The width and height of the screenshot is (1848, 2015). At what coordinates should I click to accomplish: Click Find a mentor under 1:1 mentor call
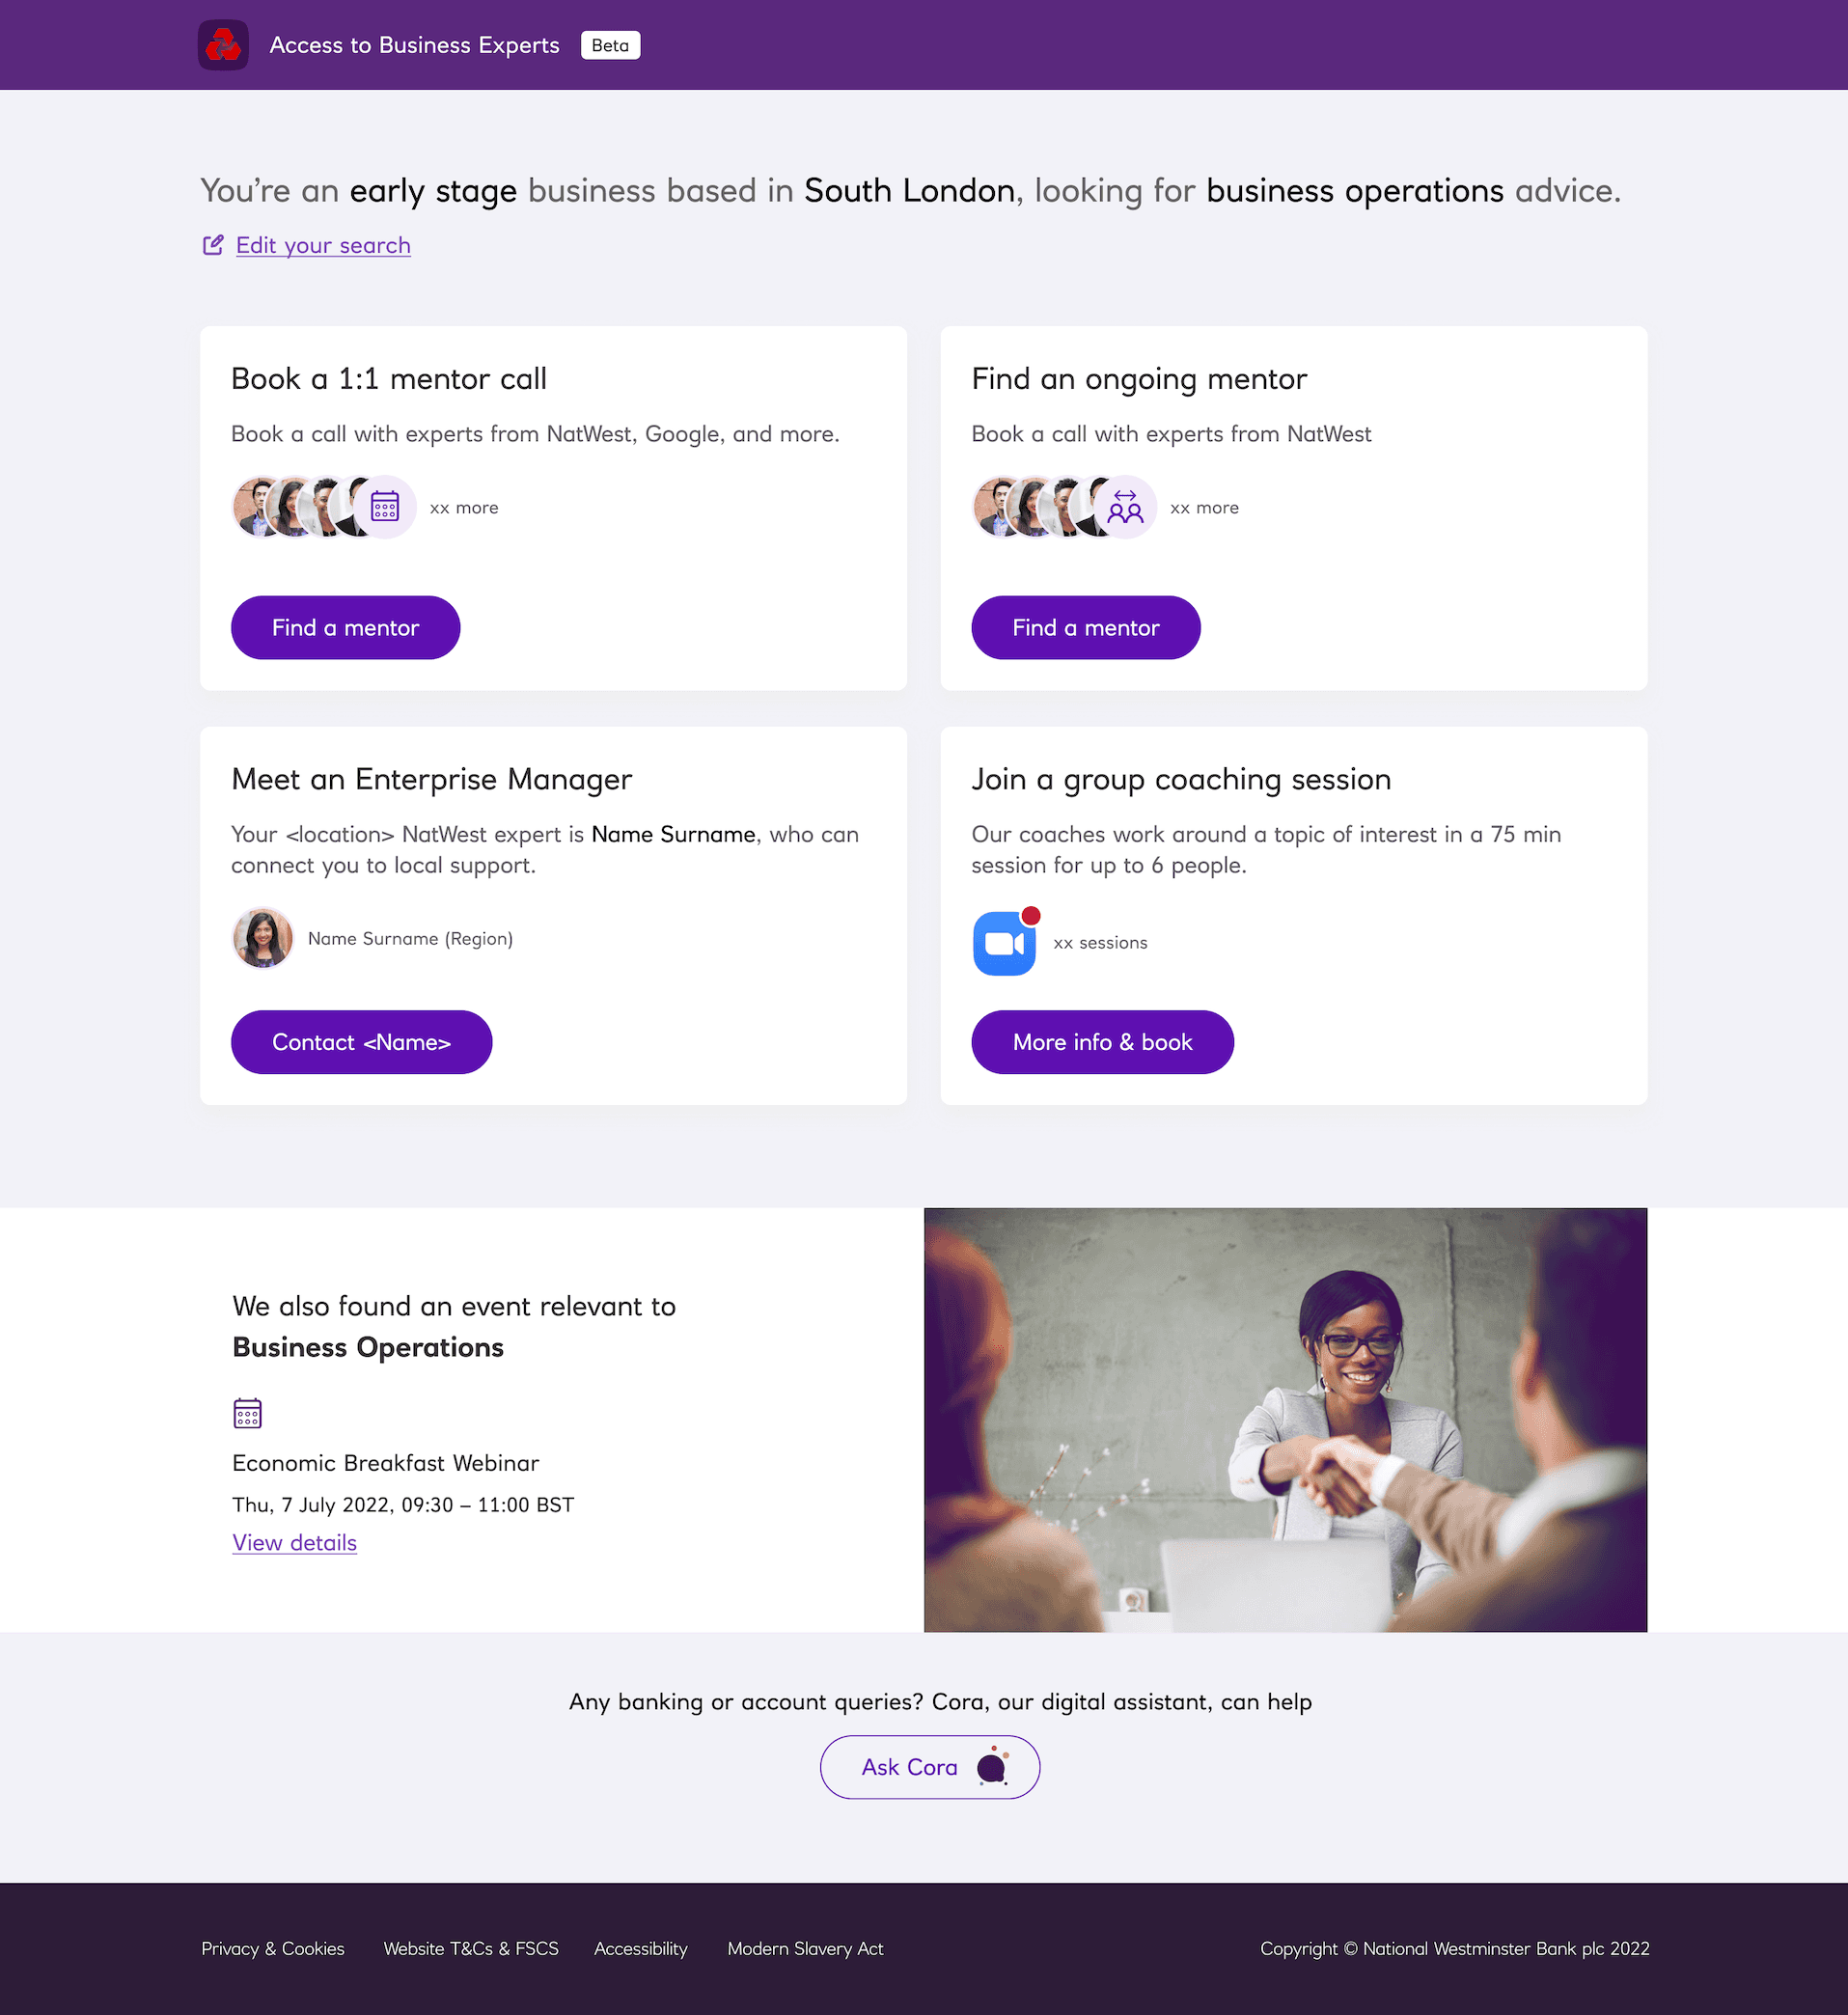point(345,627)
